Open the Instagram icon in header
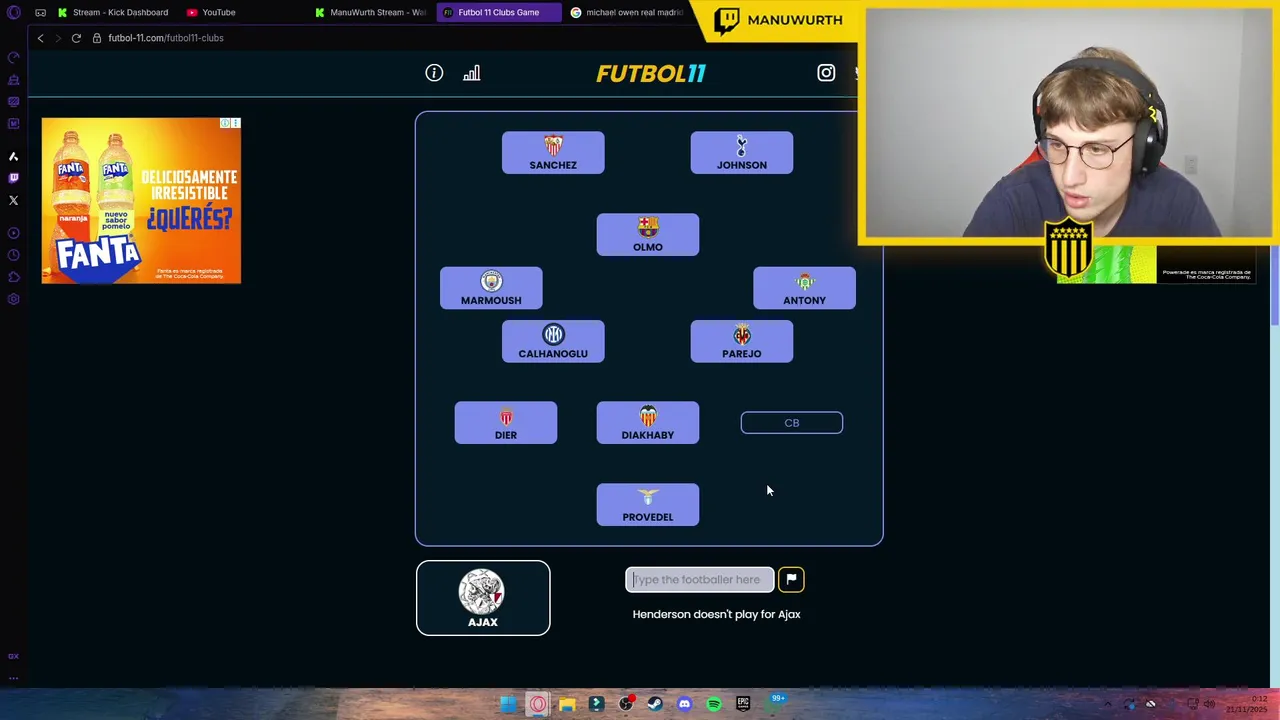 (x=826, y=73)
